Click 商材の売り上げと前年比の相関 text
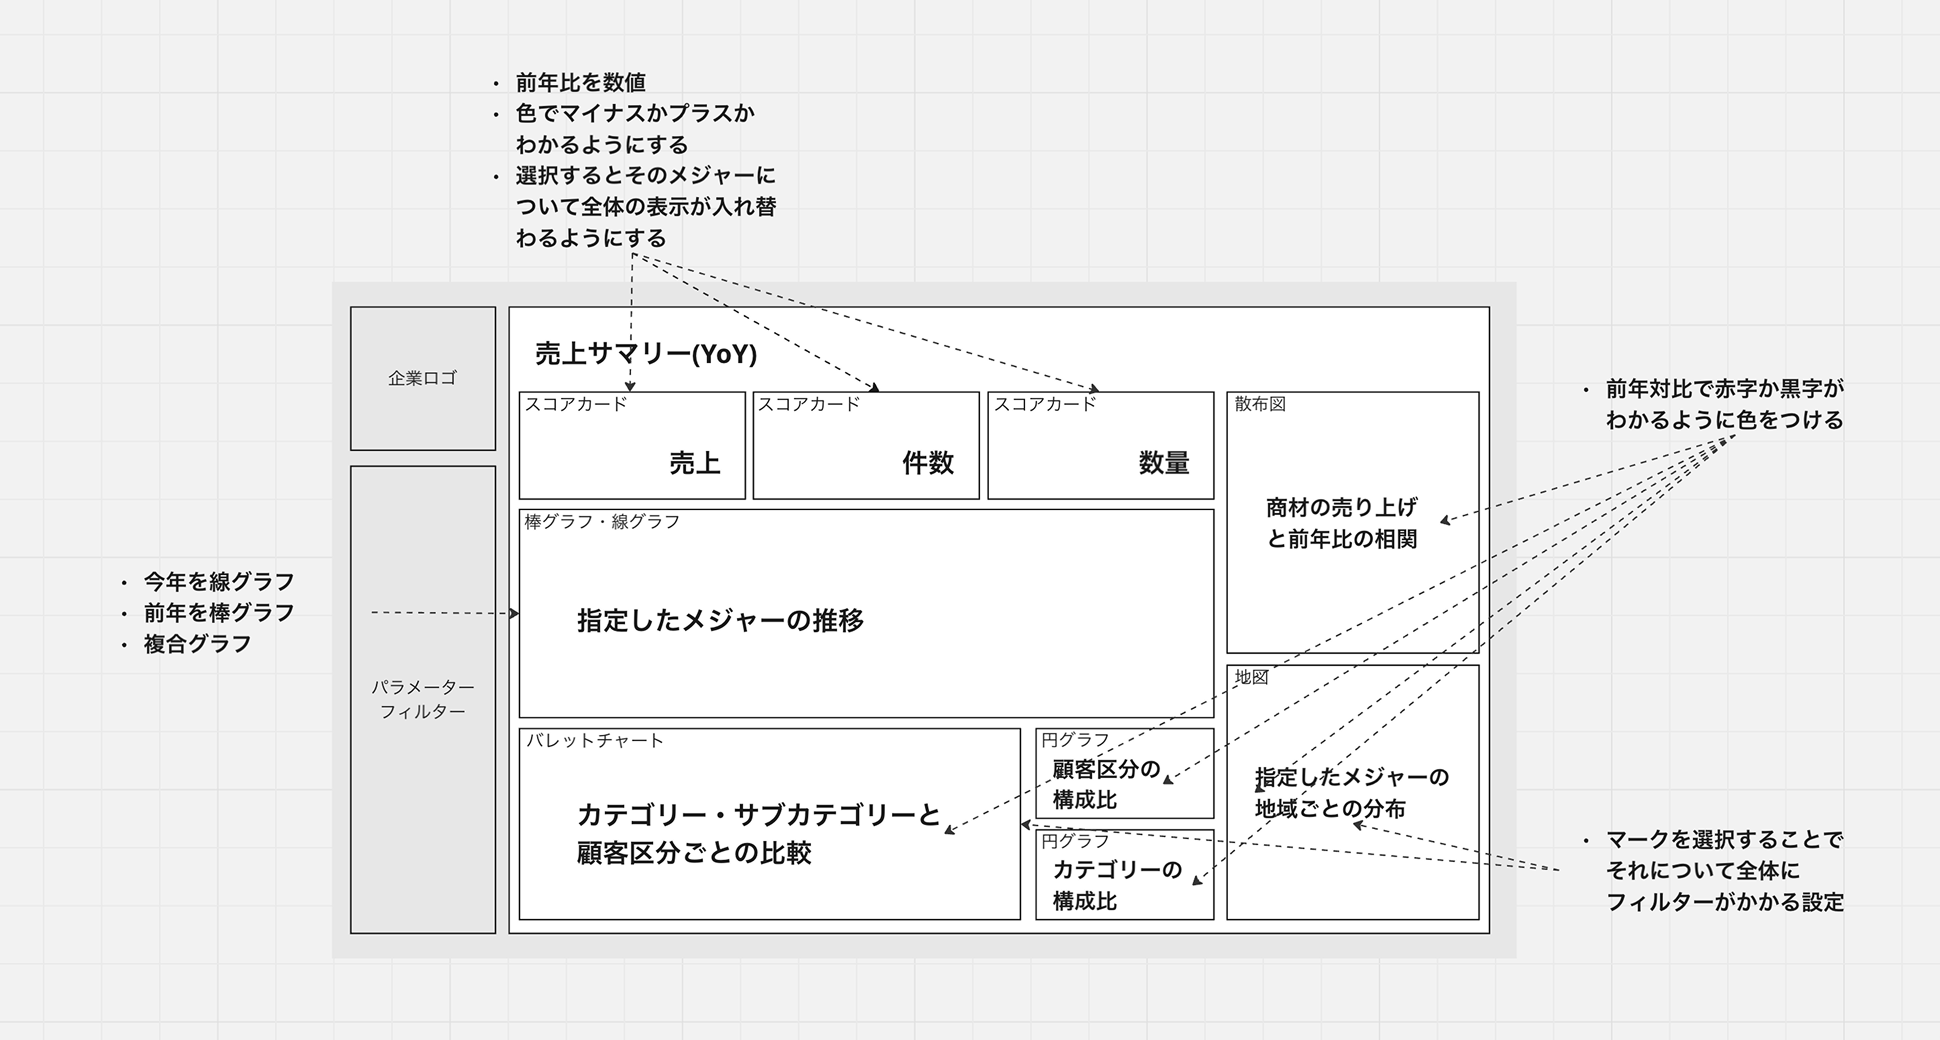This screenshot has height=1040, width=1940. [x=1342, y=522]
